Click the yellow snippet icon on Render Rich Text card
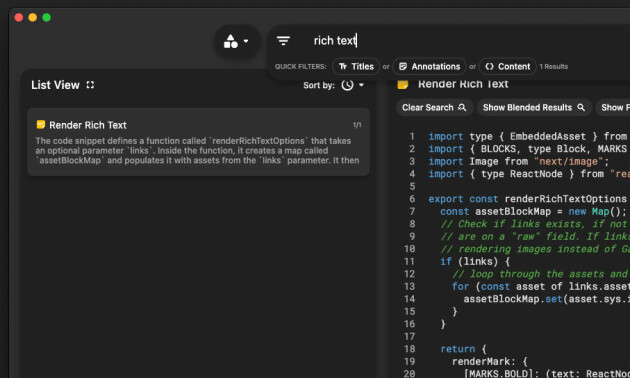Screen dimensions: 630x378 coord(41,125)
